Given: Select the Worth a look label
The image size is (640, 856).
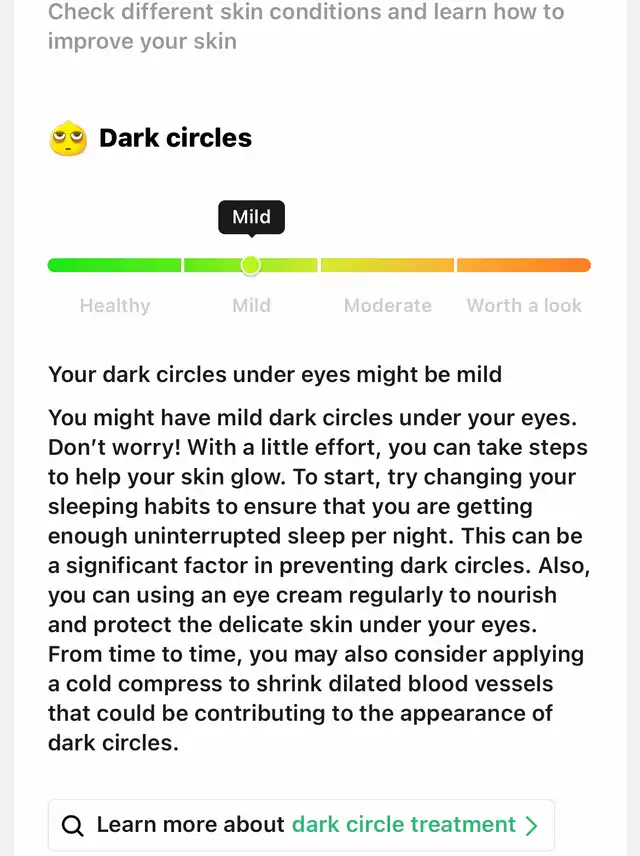Looking at the screenshot, I should click(524, 306).
